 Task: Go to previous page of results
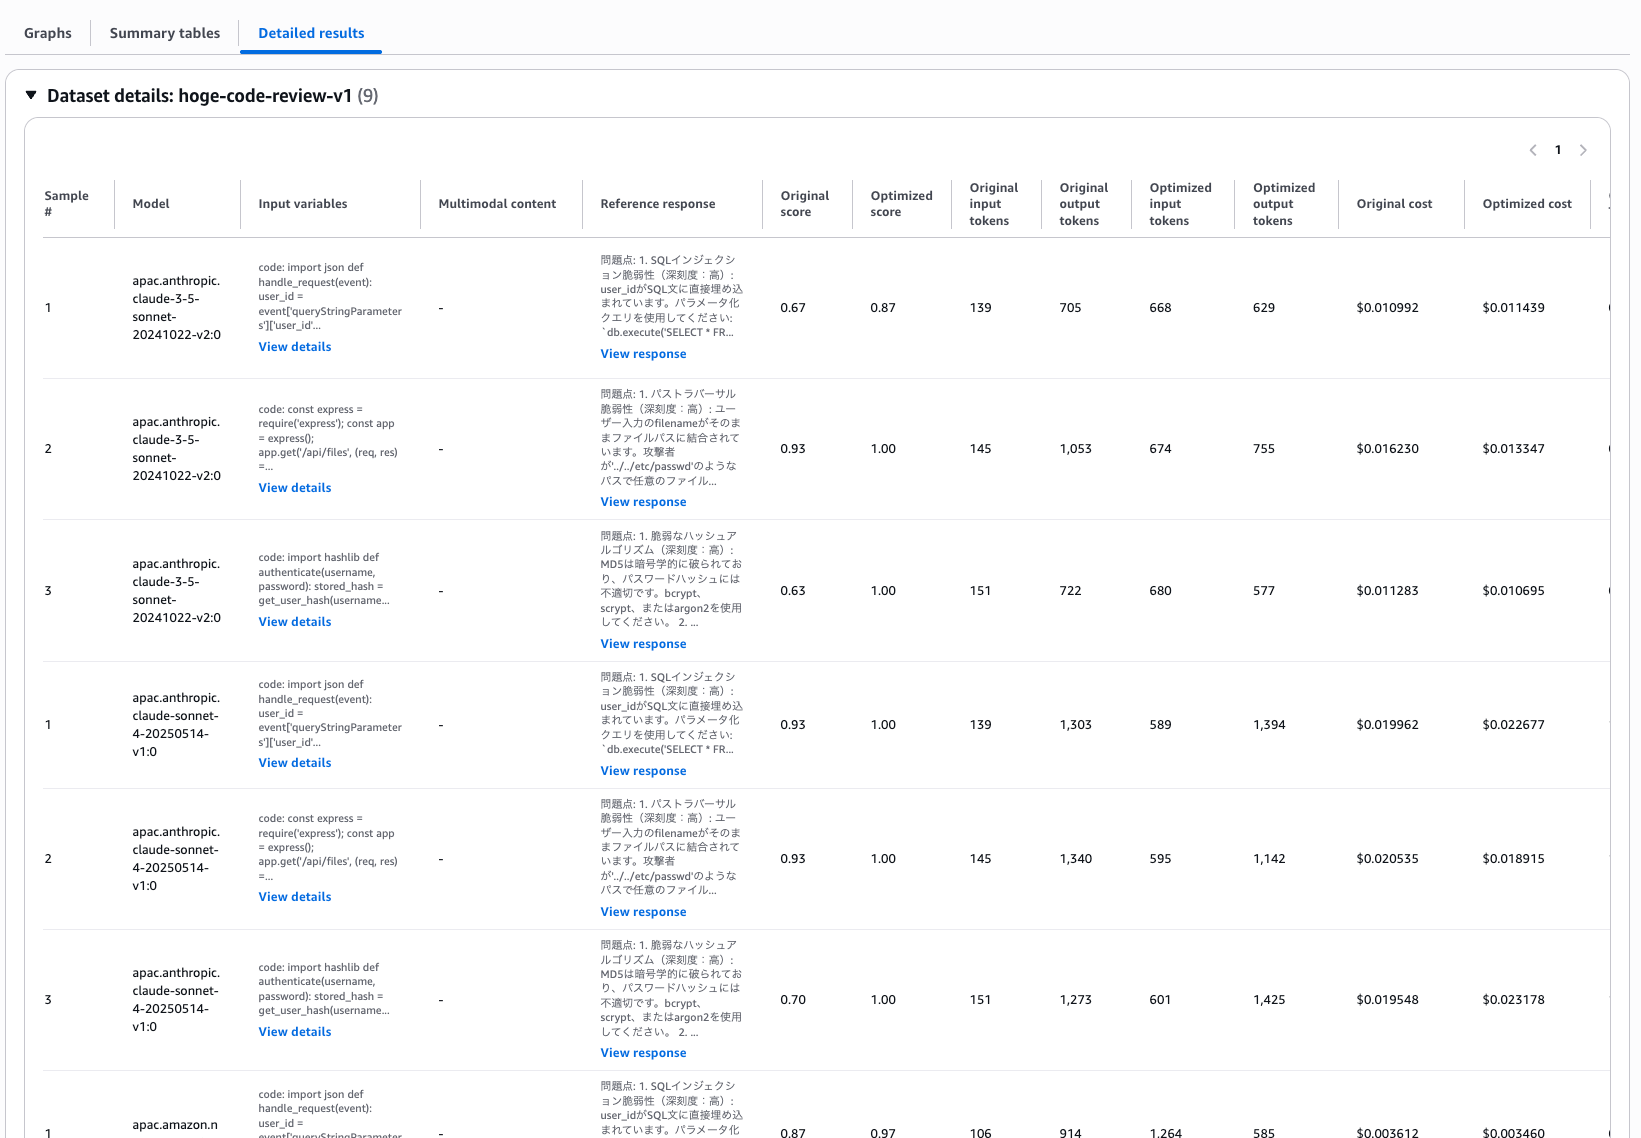[1533, 150]
